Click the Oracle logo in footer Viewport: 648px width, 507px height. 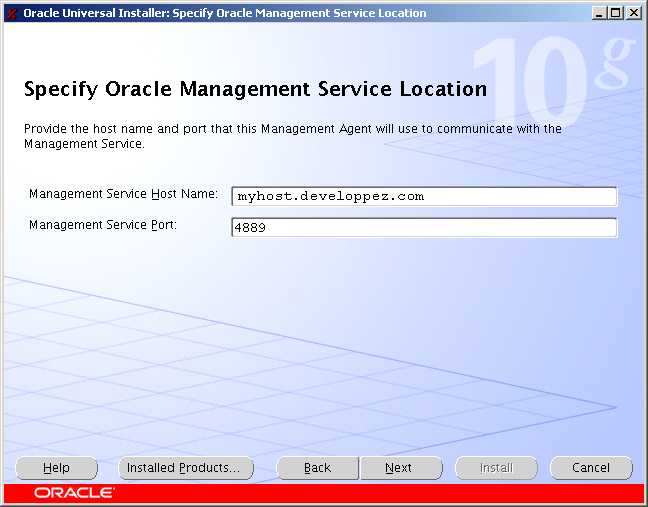(75, 493)
